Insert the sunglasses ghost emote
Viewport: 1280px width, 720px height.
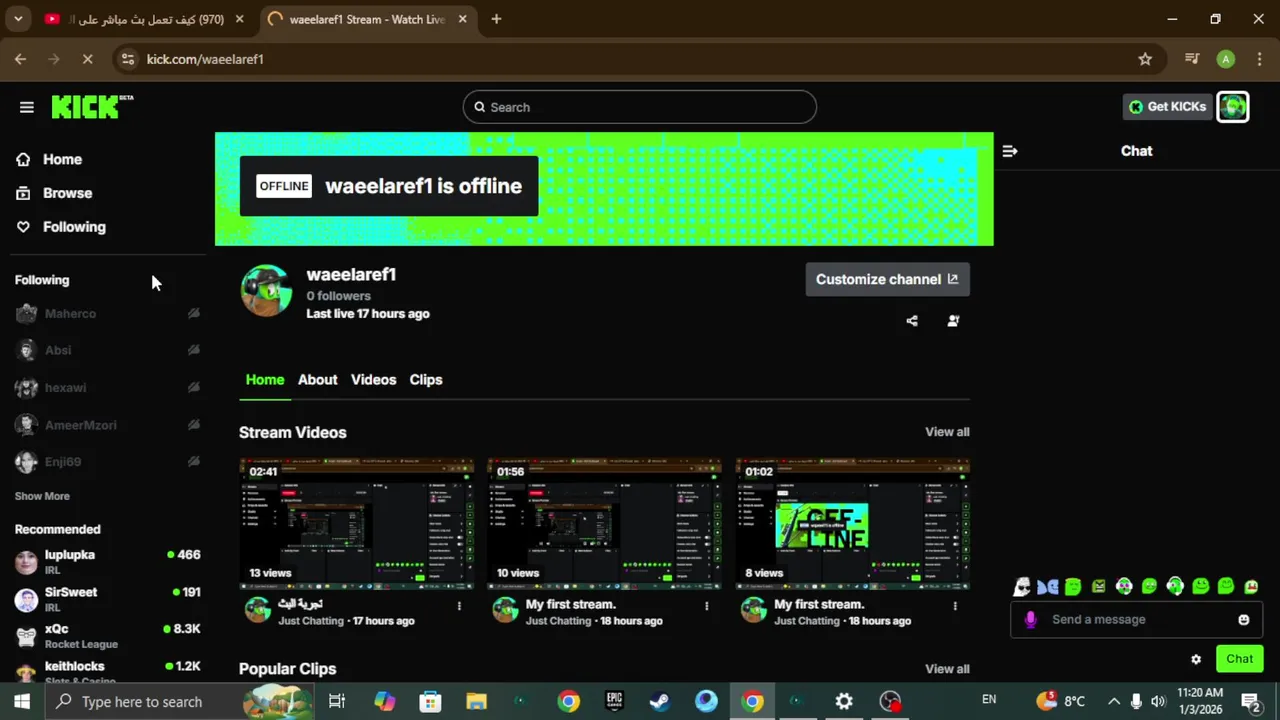click(1022, 587)
